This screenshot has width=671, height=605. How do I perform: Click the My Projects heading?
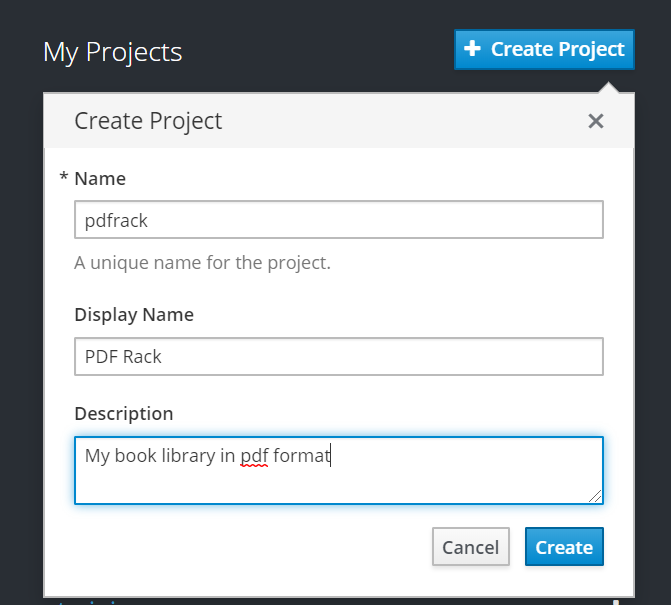112,52
